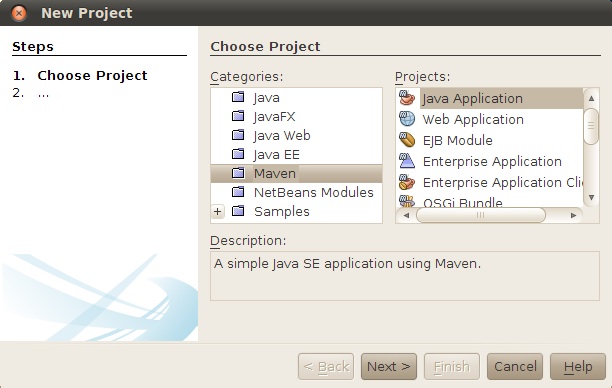
Task: Click the Java Web folder icon
Action: [x=238, y=135]
